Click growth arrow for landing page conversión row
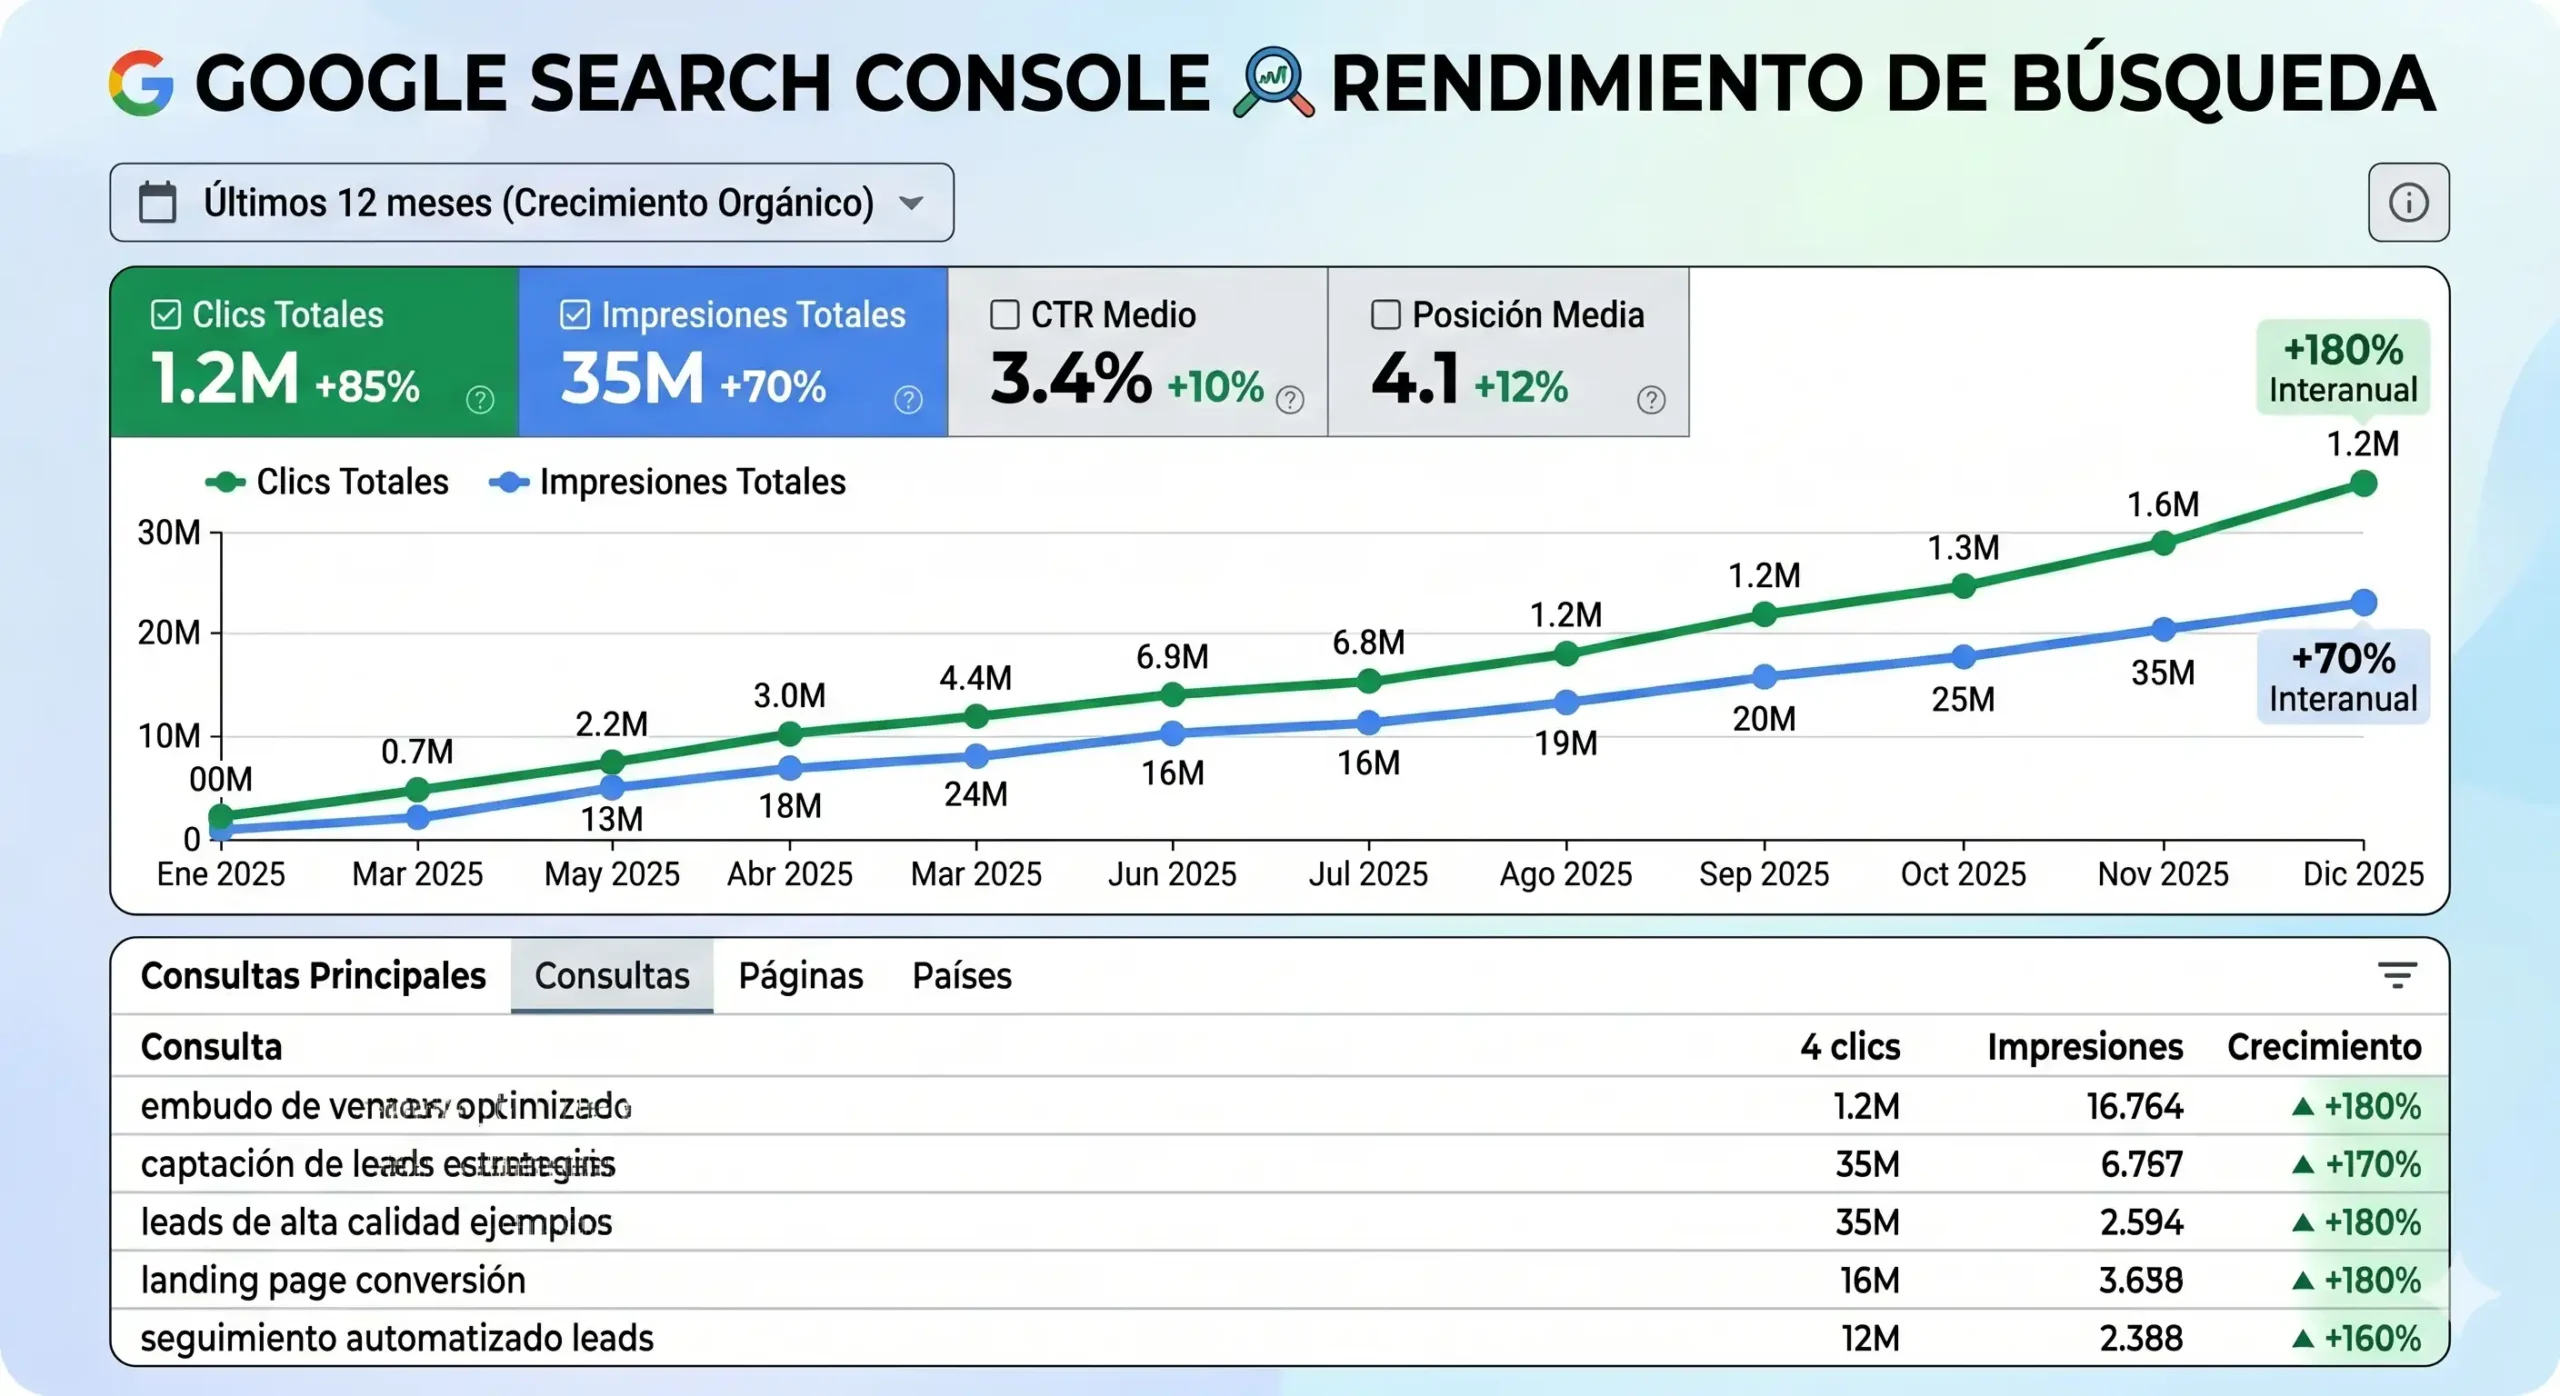The image size is (2560, 1396). 2303,1280
